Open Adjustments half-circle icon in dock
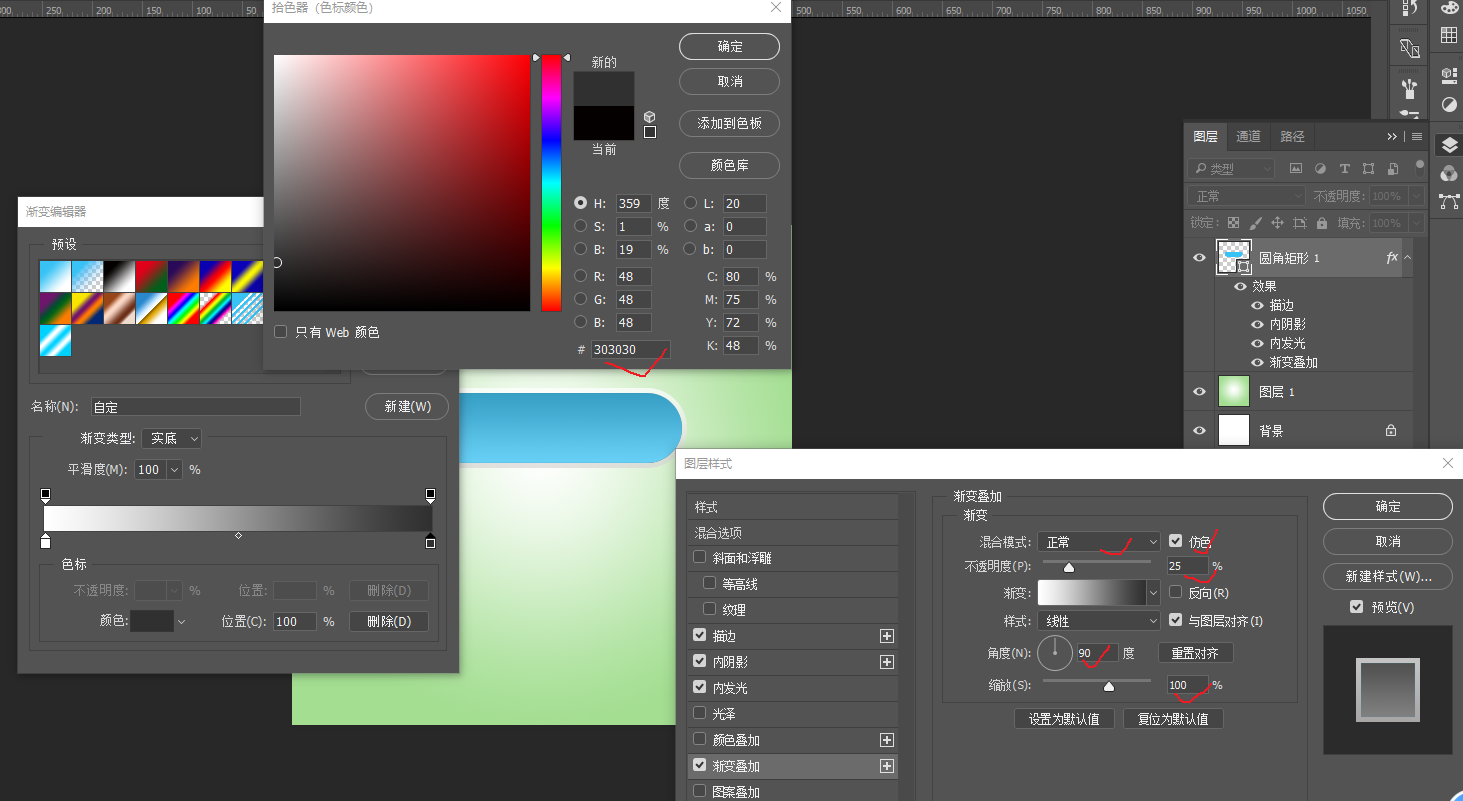Viewport: 1463px width, 801px height. [x=1449, y=104]
